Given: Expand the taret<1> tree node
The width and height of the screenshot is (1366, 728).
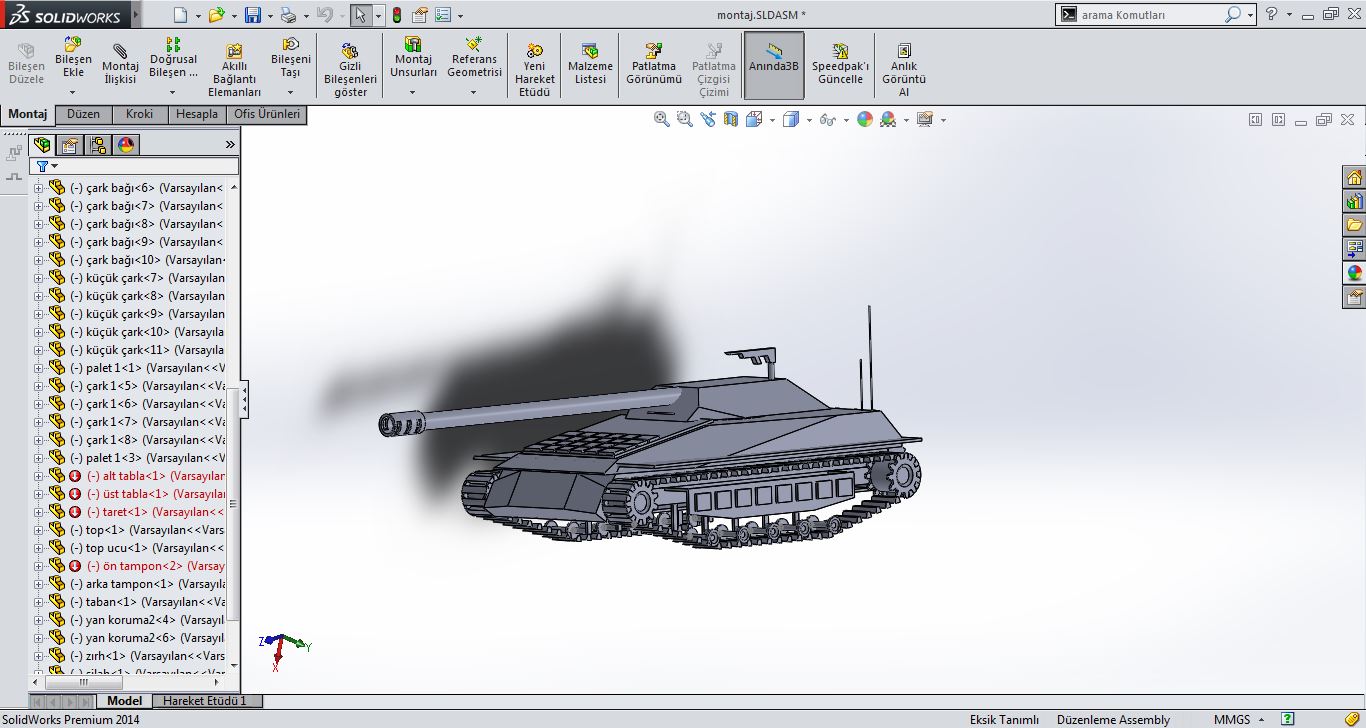Looking at the screenshot, I should (39, 512).
